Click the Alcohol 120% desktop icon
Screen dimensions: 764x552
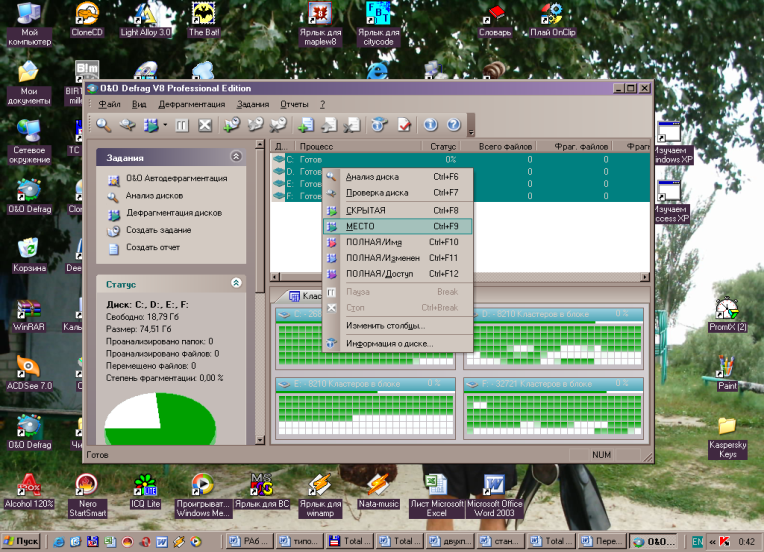29,491
